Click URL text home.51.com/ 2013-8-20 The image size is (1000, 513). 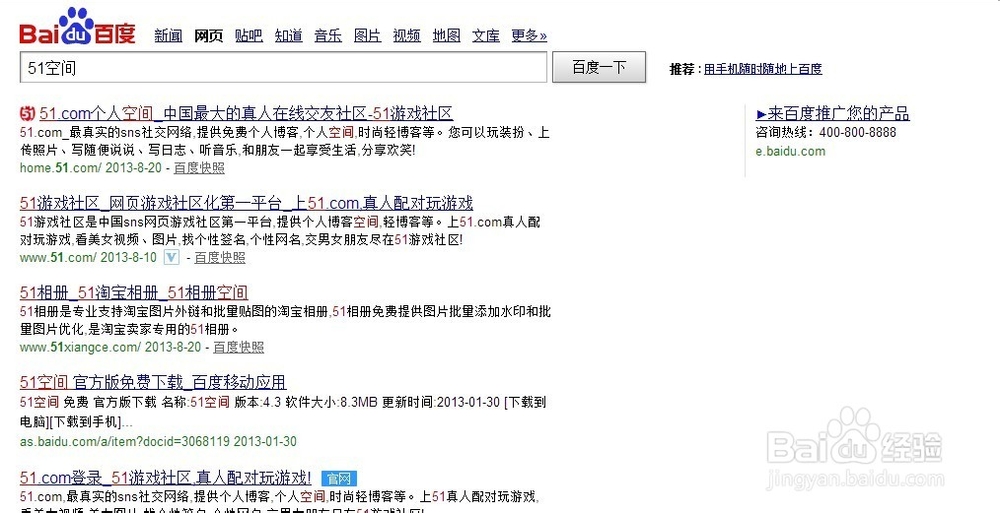point(92,168)
